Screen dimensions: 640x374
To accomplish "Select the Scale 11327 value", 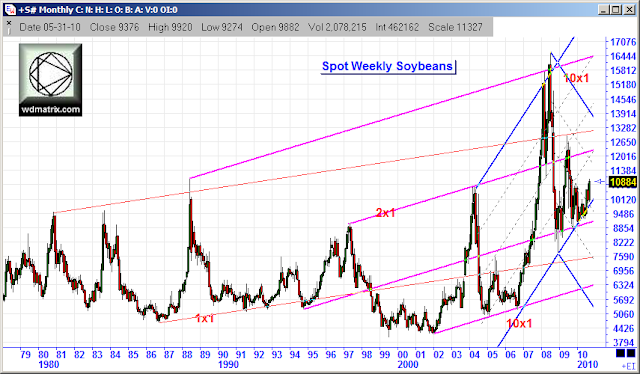I will tap(455, 27).
